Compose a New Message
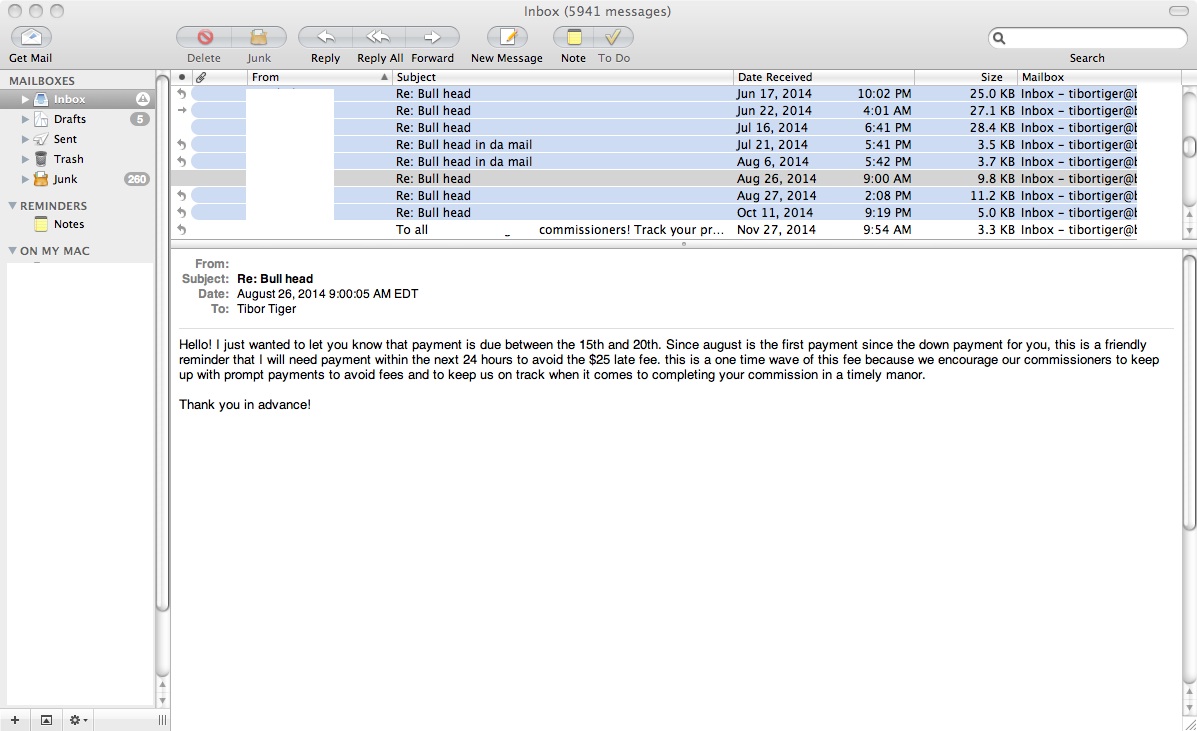The height and width of the screenshot is (731, 1197). click(507, 37)
